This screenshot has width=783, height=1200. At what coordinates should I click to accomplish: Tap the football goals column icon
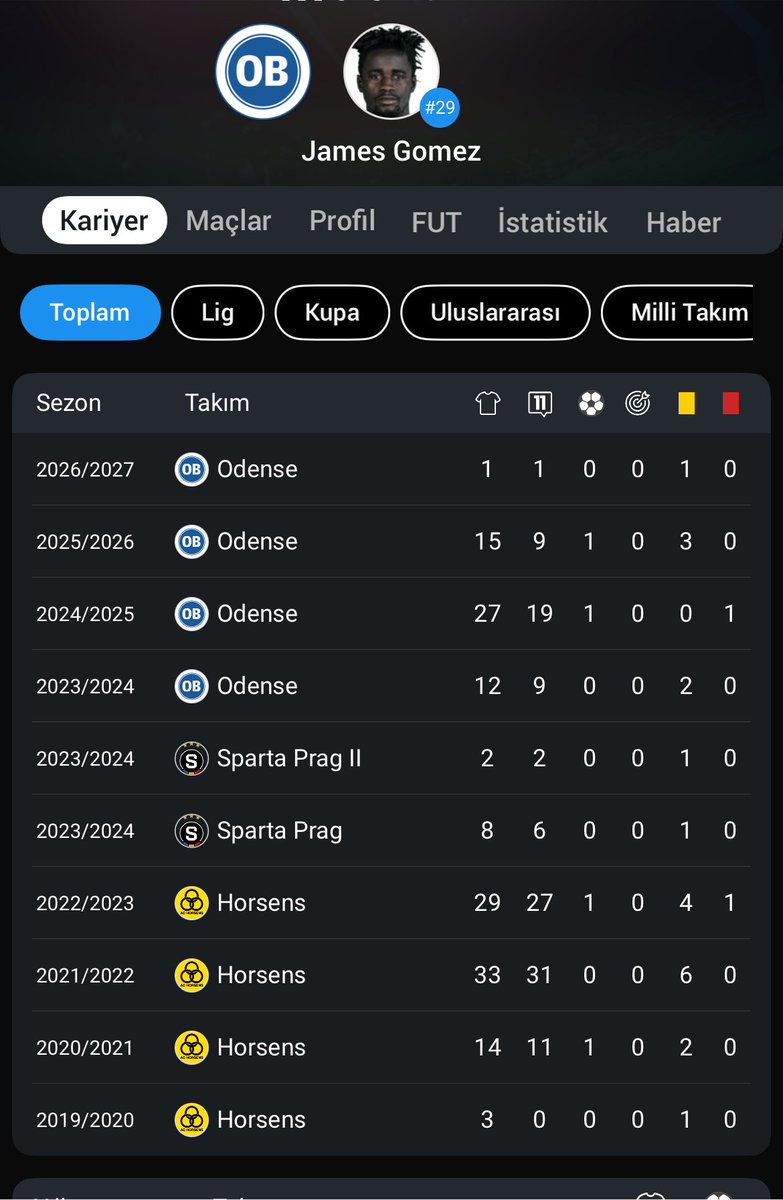point(591,403)
